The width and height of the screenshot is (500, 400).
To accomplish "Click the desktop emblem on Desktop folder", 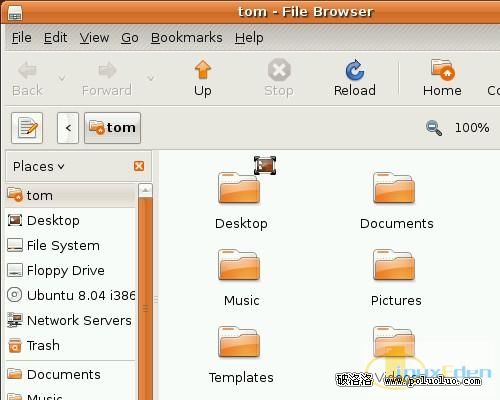I will tap(265, 165).
